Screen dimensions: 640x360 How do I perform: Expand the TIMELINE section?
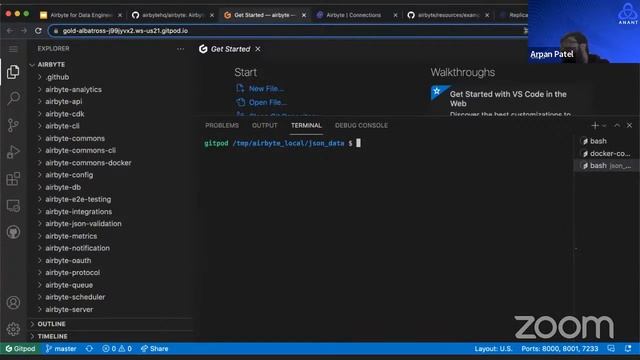32,336
